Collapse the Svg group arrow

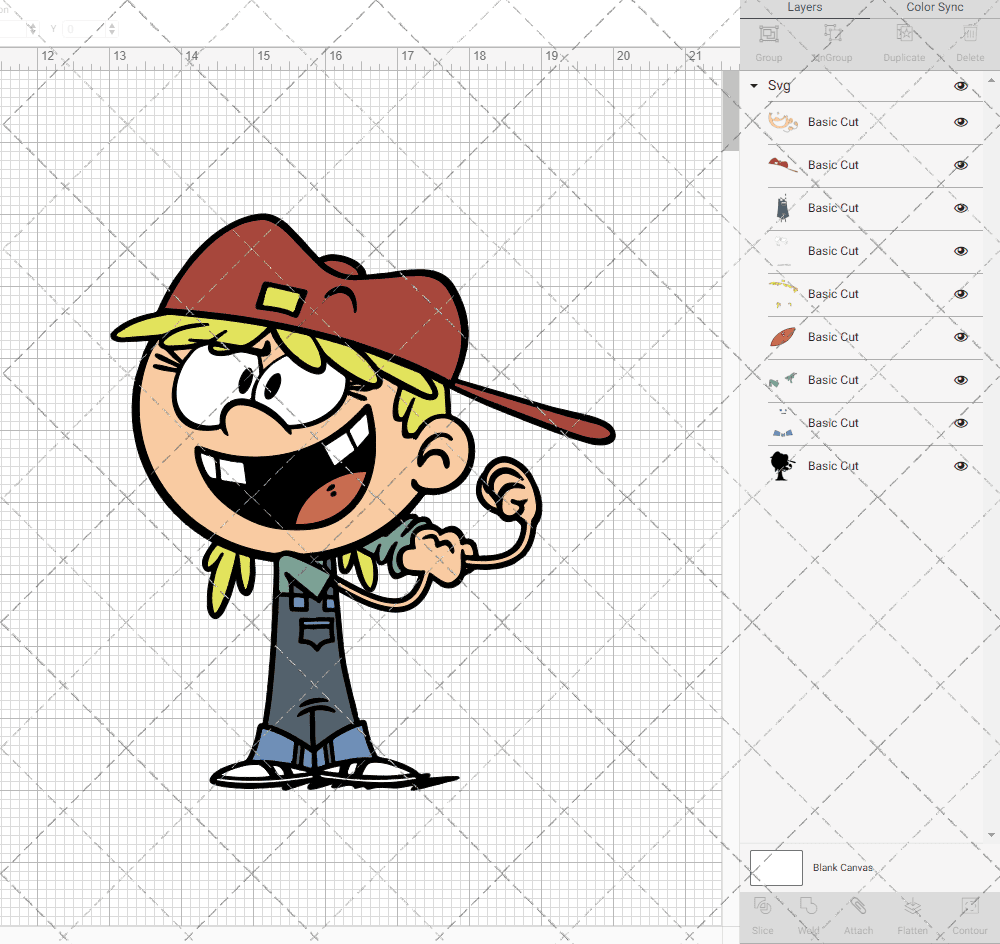coord(754,85)
